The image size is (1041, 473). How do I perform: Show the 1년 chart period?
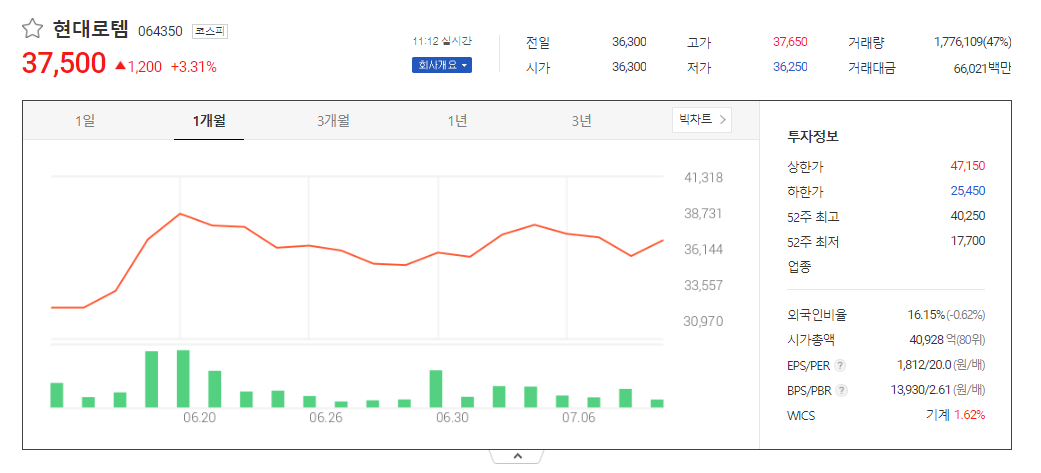457,121
